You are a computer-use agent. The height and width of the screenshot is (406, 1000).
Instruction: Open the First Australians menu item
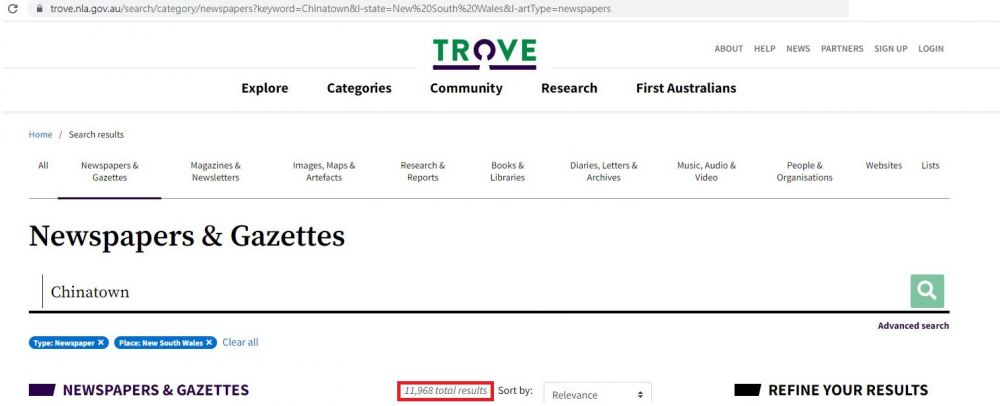pyautogui.click(x=685, y=88)
